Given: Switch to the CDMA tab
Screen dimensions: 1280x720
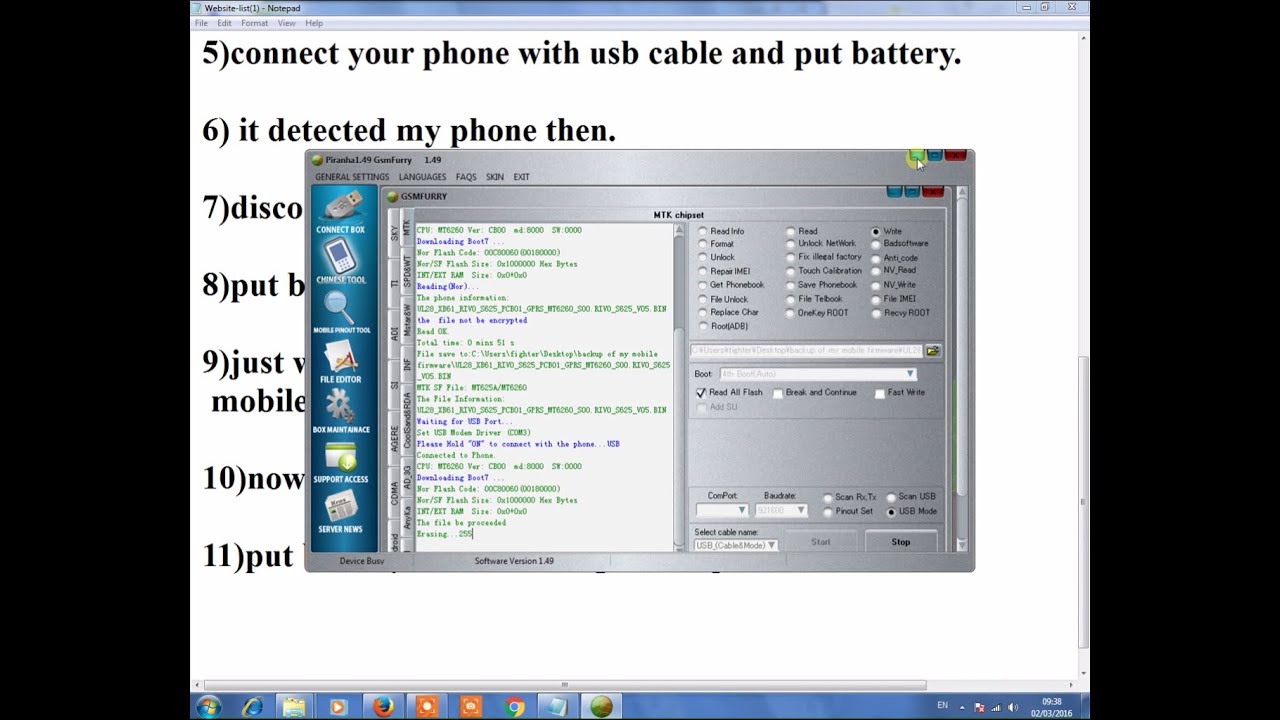Looking at the screenshot, I should point(394,493).
